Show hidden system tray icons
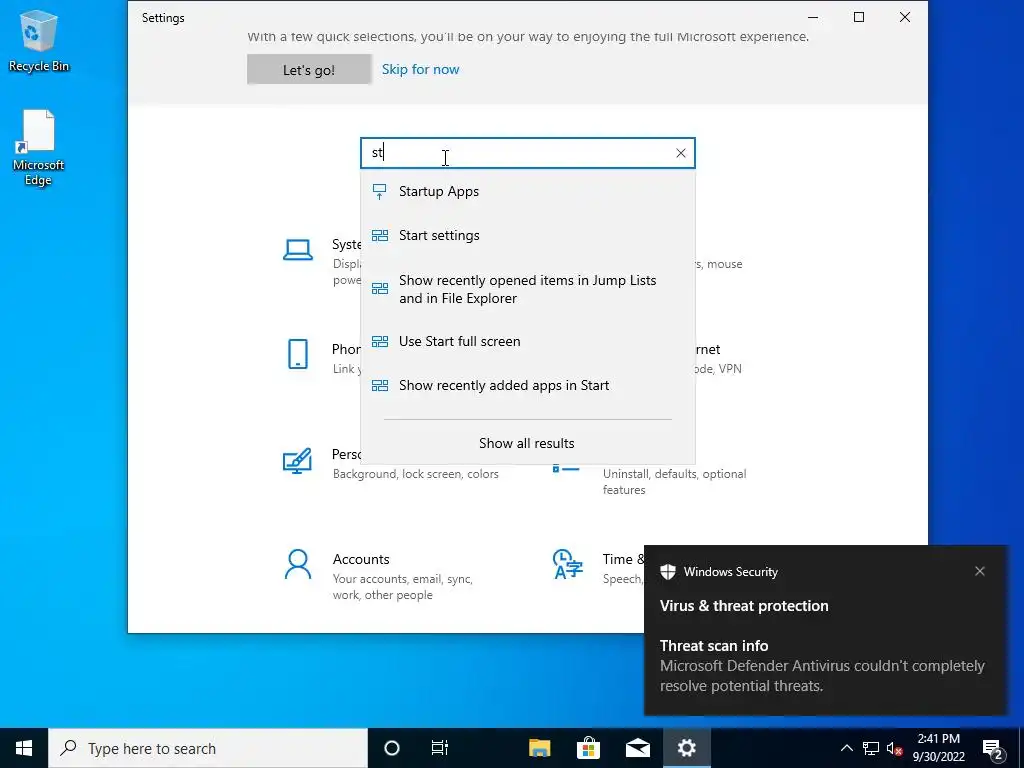The height and width of the screenshot is (768, 1024). coord(846,748)
